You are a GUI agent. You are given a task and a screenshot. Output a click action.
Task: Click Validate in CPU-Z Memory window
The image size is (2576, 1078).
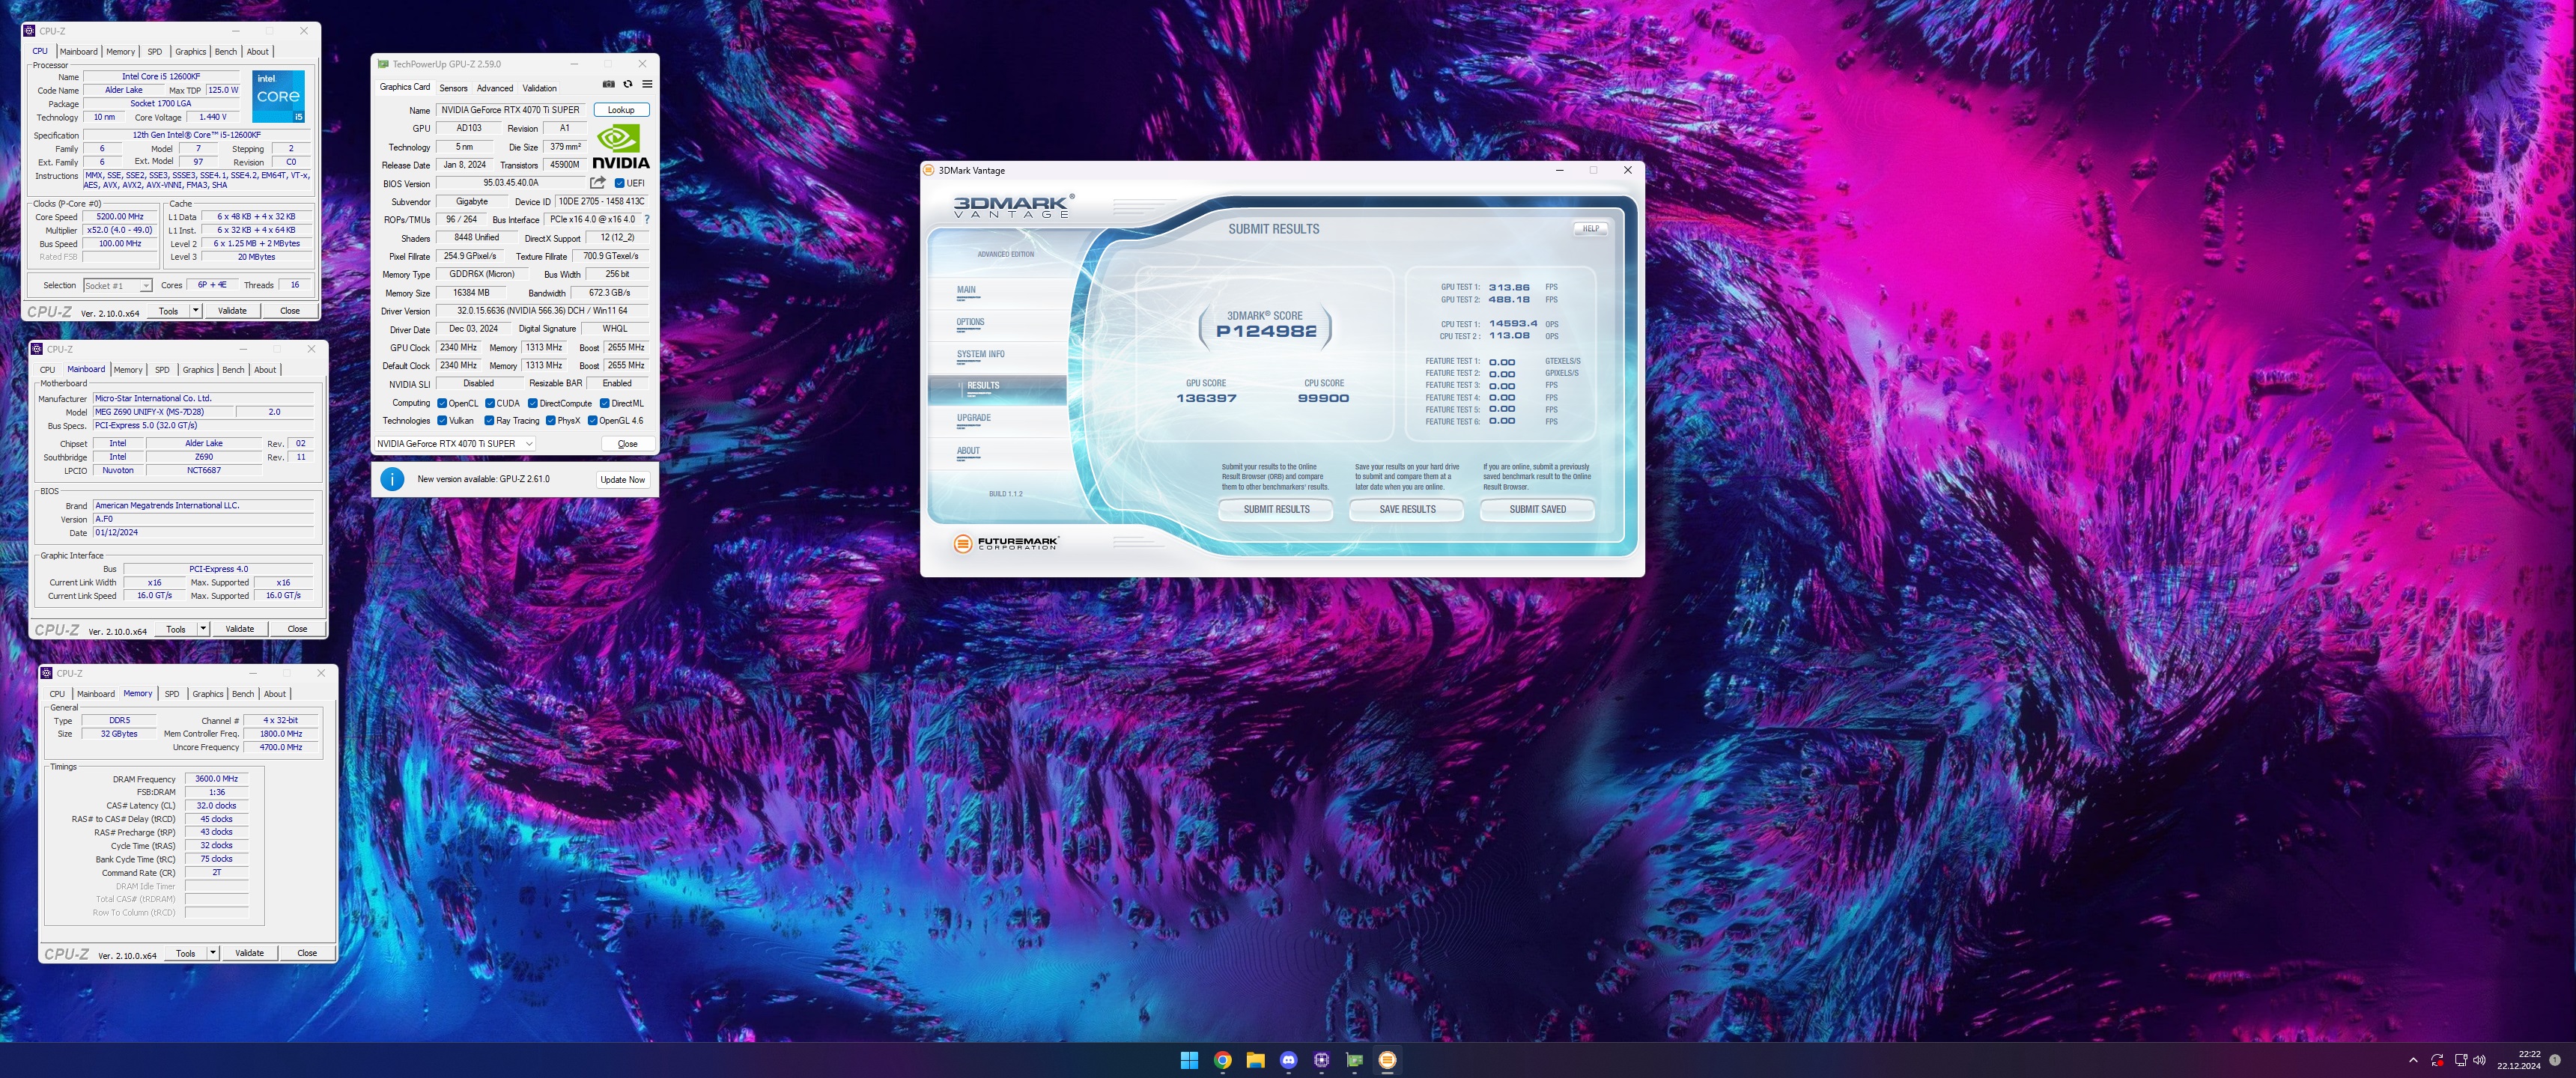coord(249,952)
